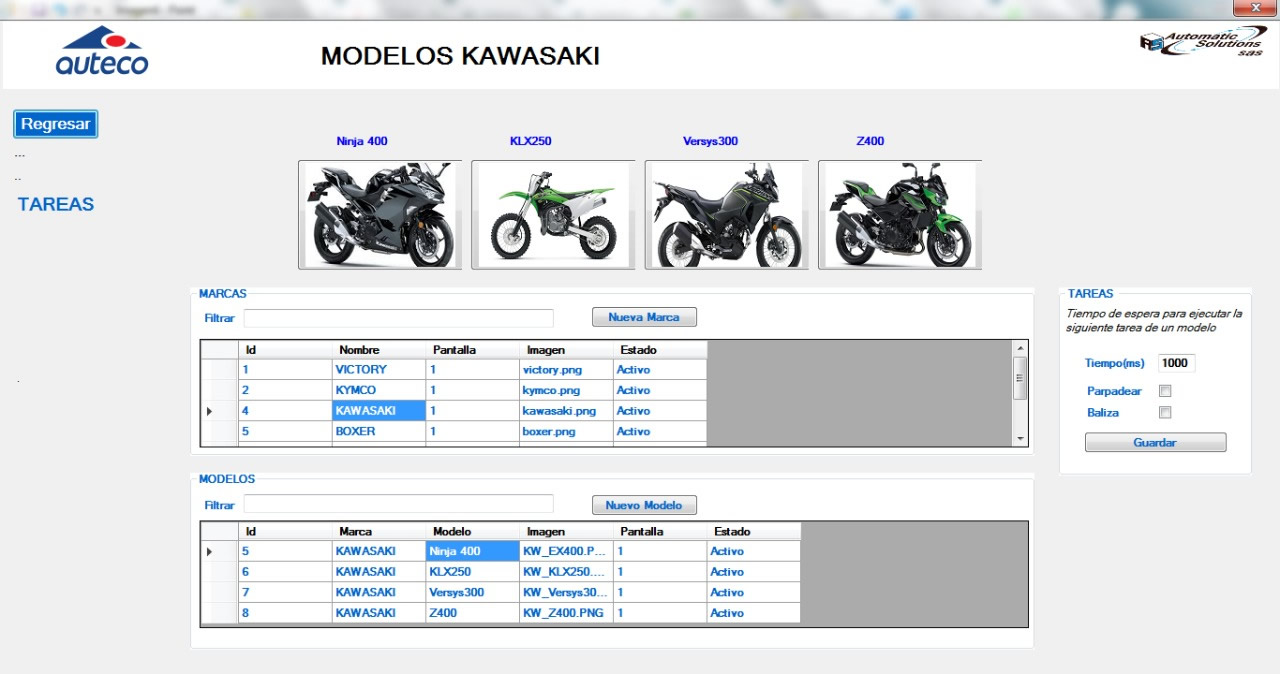Select the KYMCO cell in MARCAS grid
The image size is (1280, 674).
(379, 390)
